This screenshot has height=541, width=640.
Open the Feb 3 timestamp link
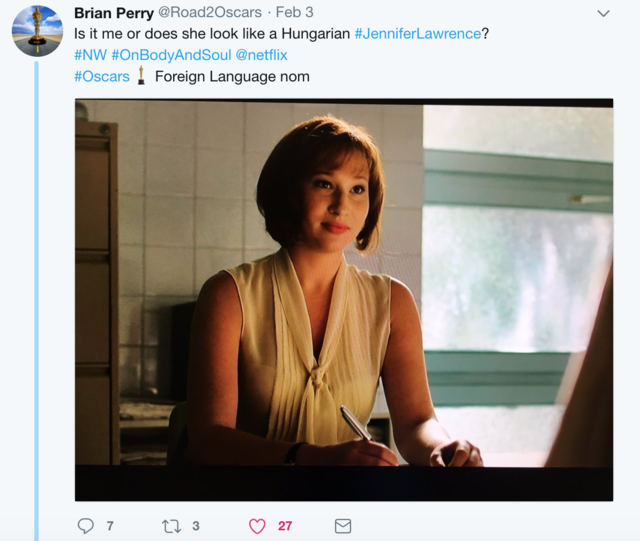click(x=294, y=12)
